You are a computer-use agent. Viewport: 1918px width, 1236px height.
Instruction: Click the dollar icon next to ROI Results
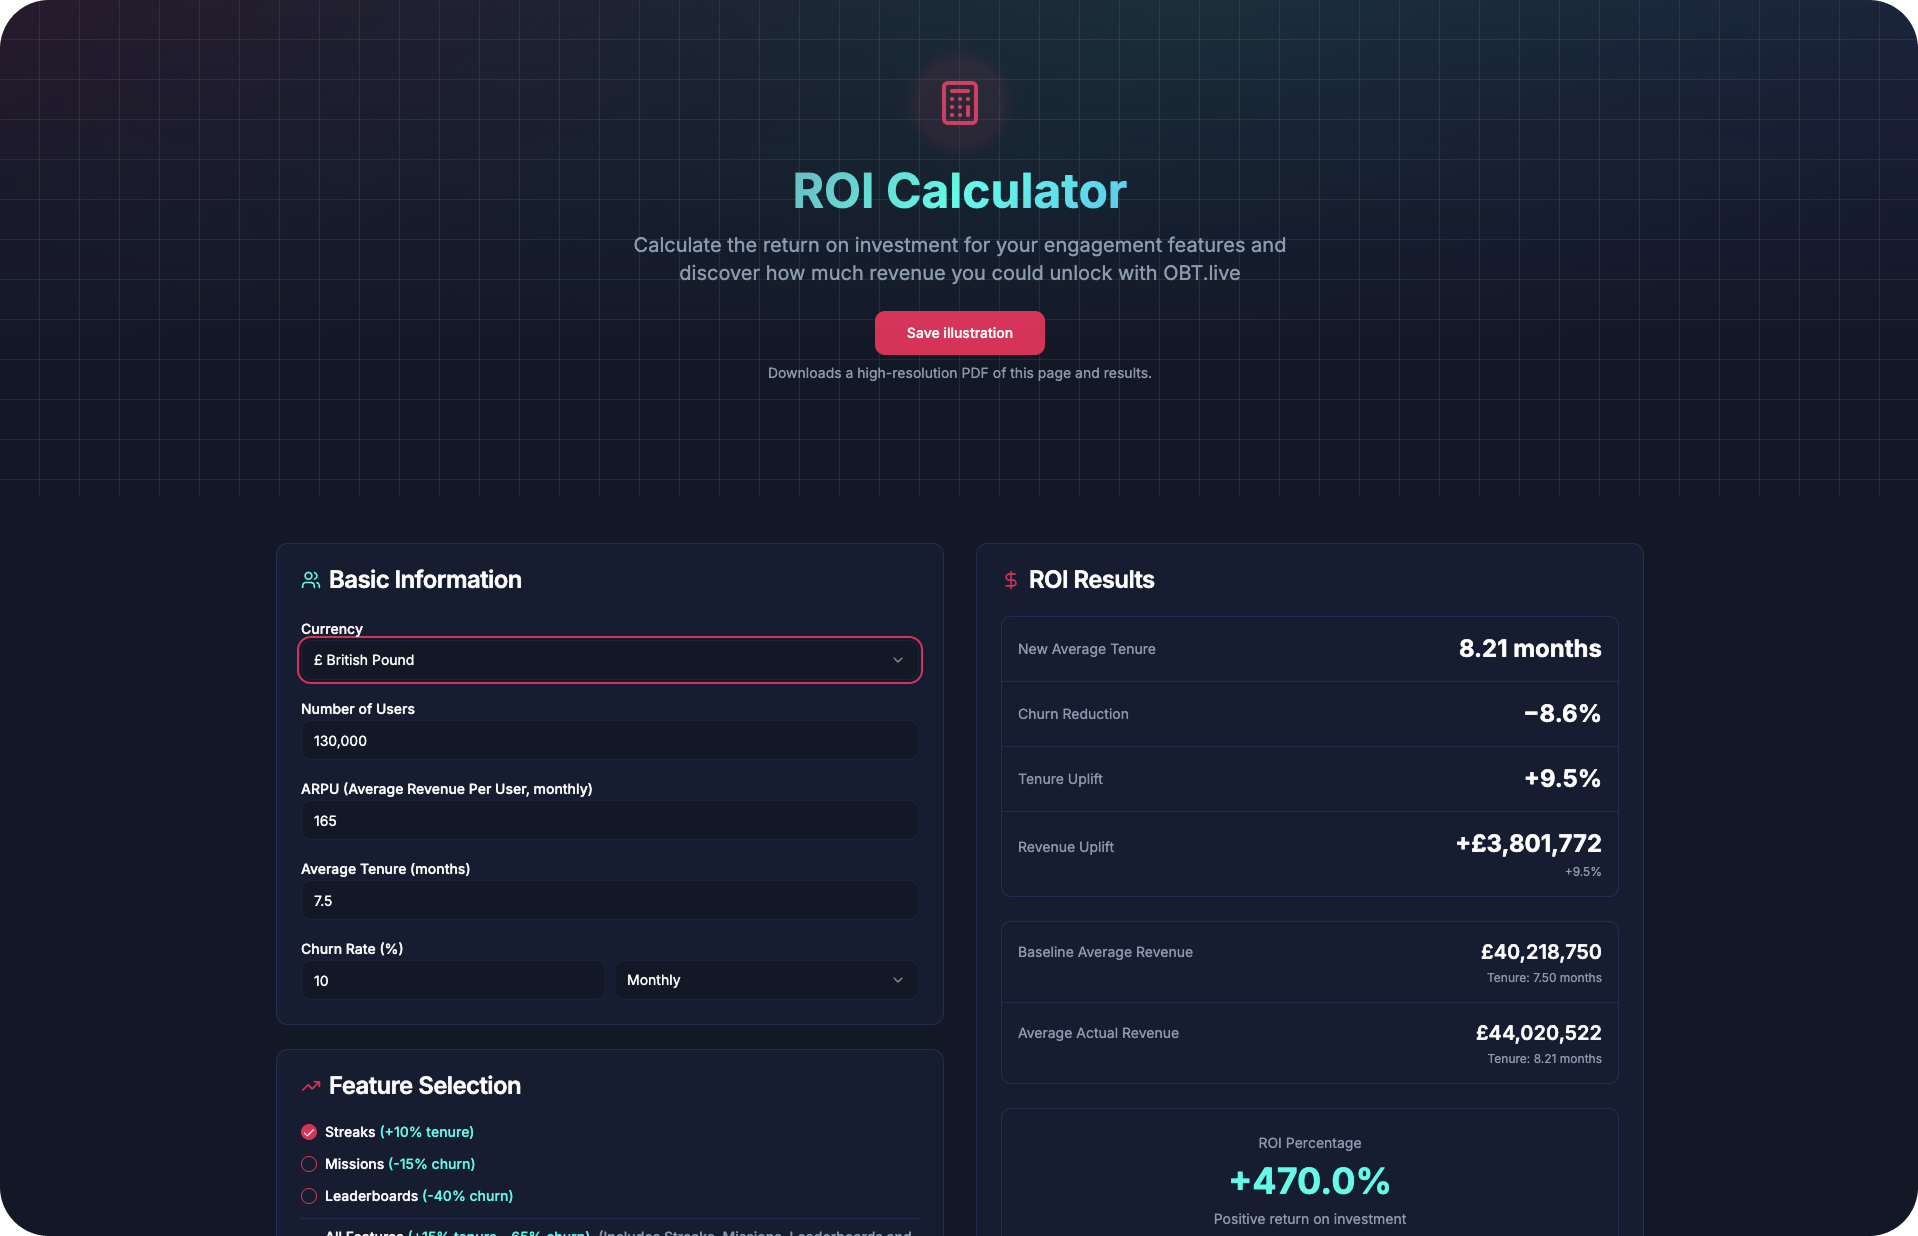pos(1009,579)
